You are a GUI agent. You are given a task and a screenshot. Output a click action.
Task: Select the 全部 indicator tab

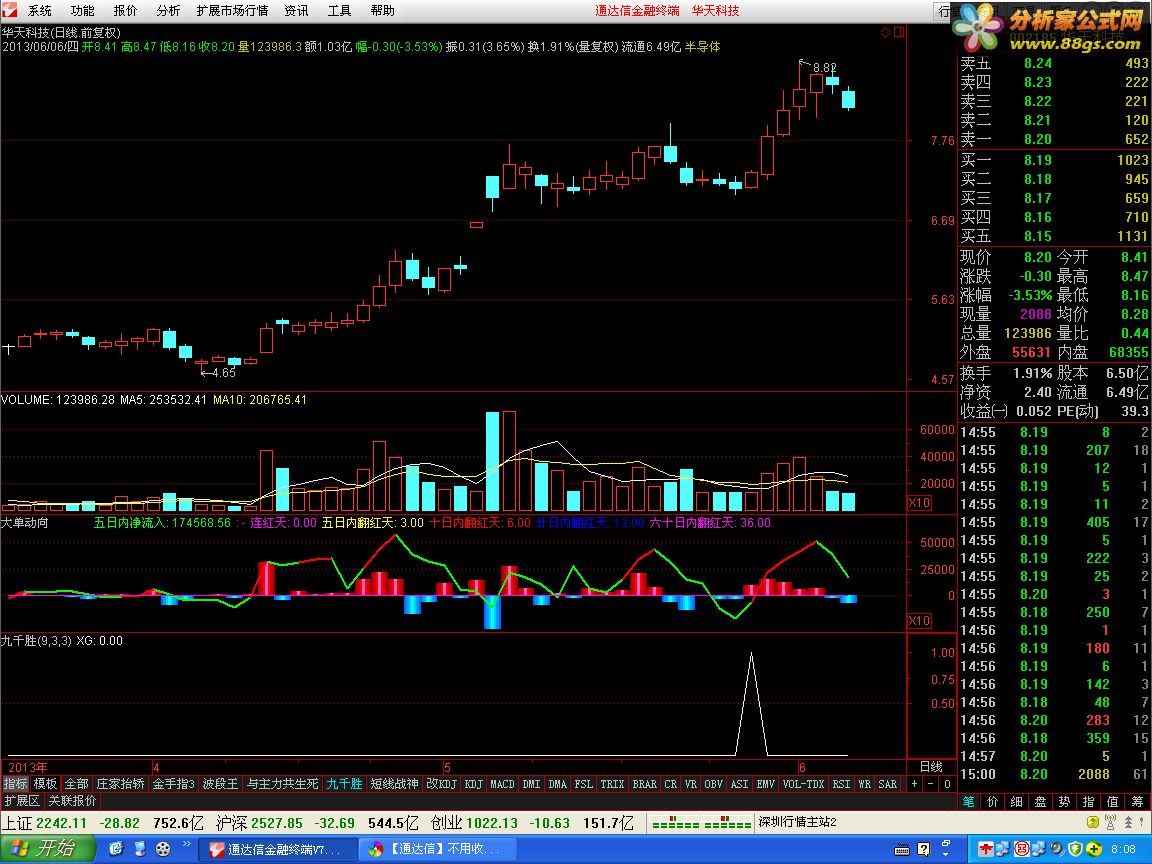click(76, 784)
